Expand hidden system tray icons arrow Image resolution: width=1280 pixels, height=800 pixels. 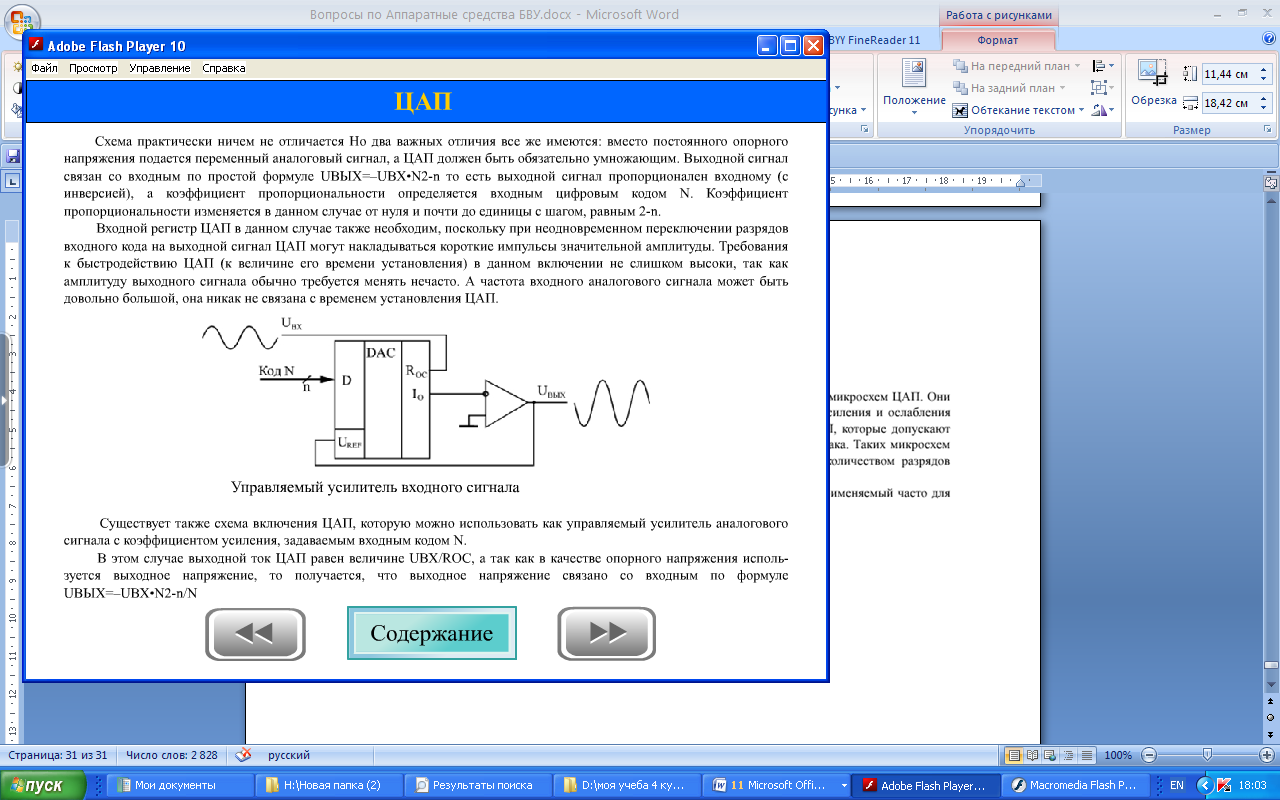1204,786
